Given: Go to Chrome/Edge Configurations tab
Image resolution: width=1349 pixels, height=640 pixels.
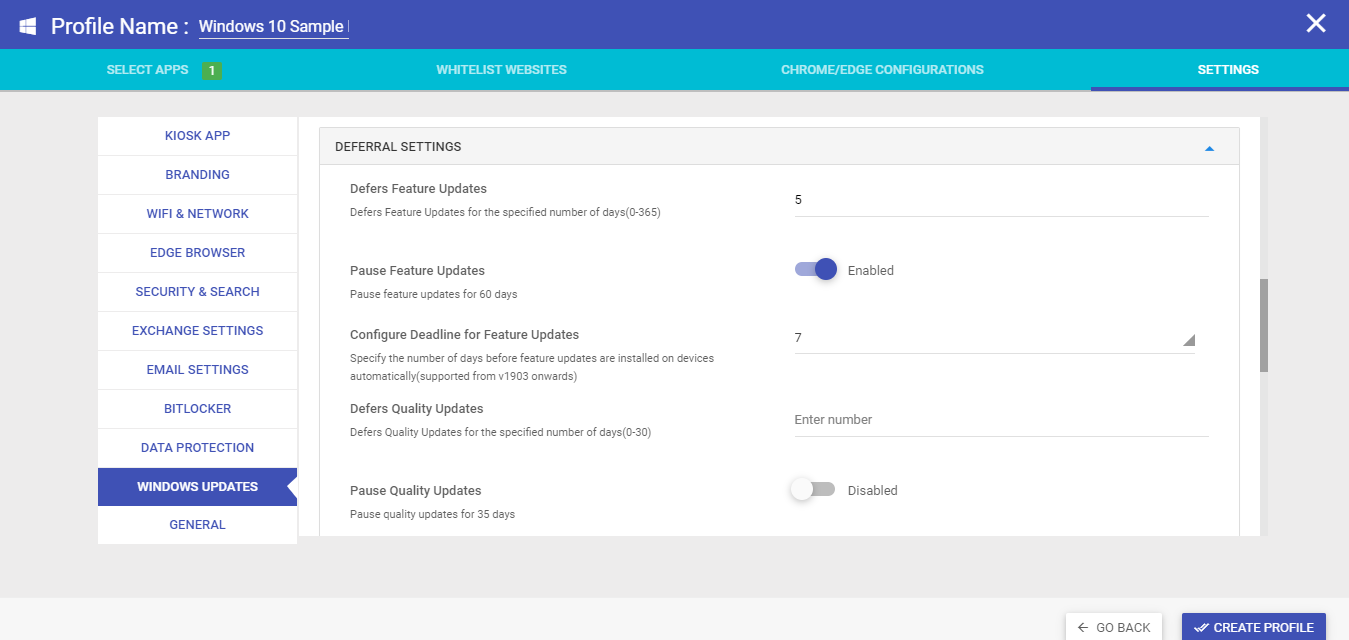Looking at the screenshot, I should (882, 70).
